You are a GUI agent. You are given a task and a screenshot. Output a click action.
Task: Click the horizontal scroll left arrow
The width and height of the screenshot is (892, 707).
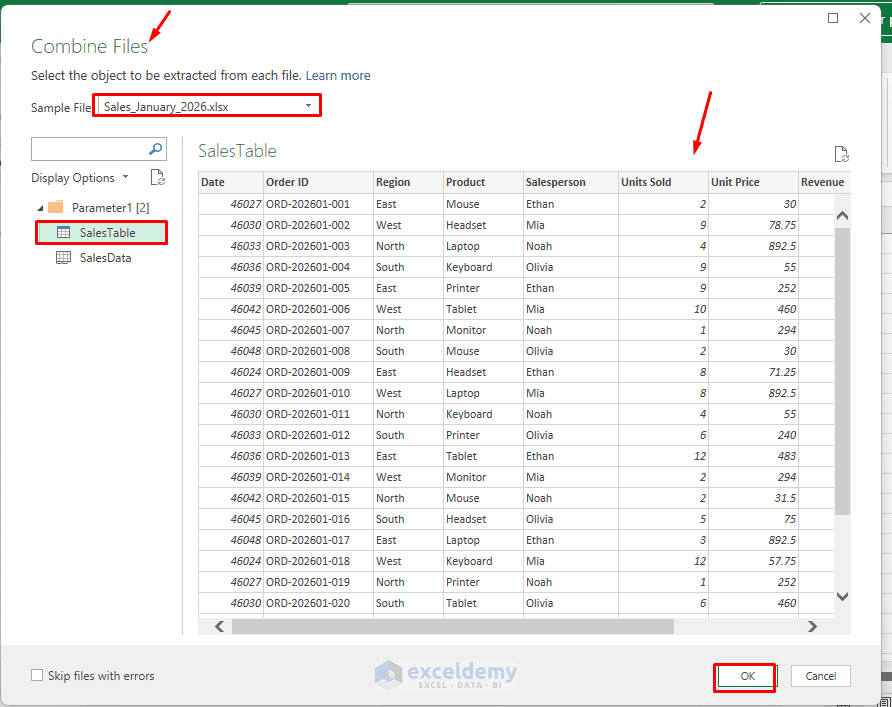click(220, 626)
